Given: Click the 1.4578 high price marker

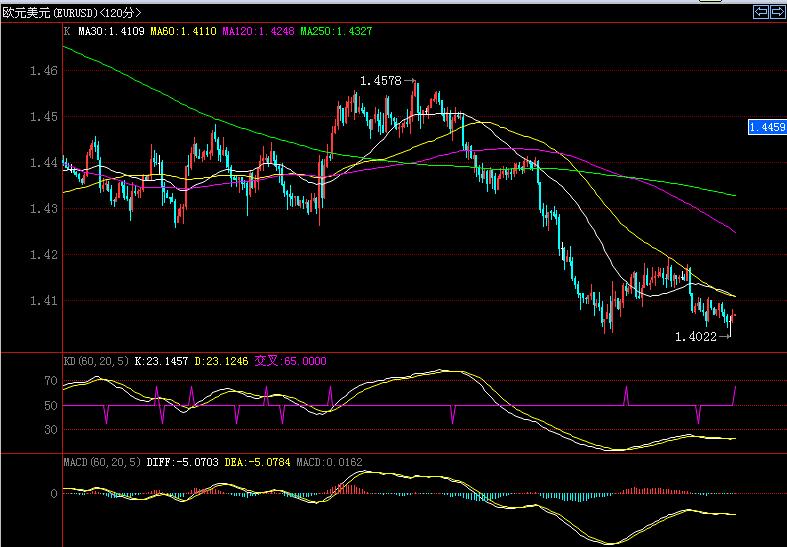Looking at the screenshot, I should 381,80.
